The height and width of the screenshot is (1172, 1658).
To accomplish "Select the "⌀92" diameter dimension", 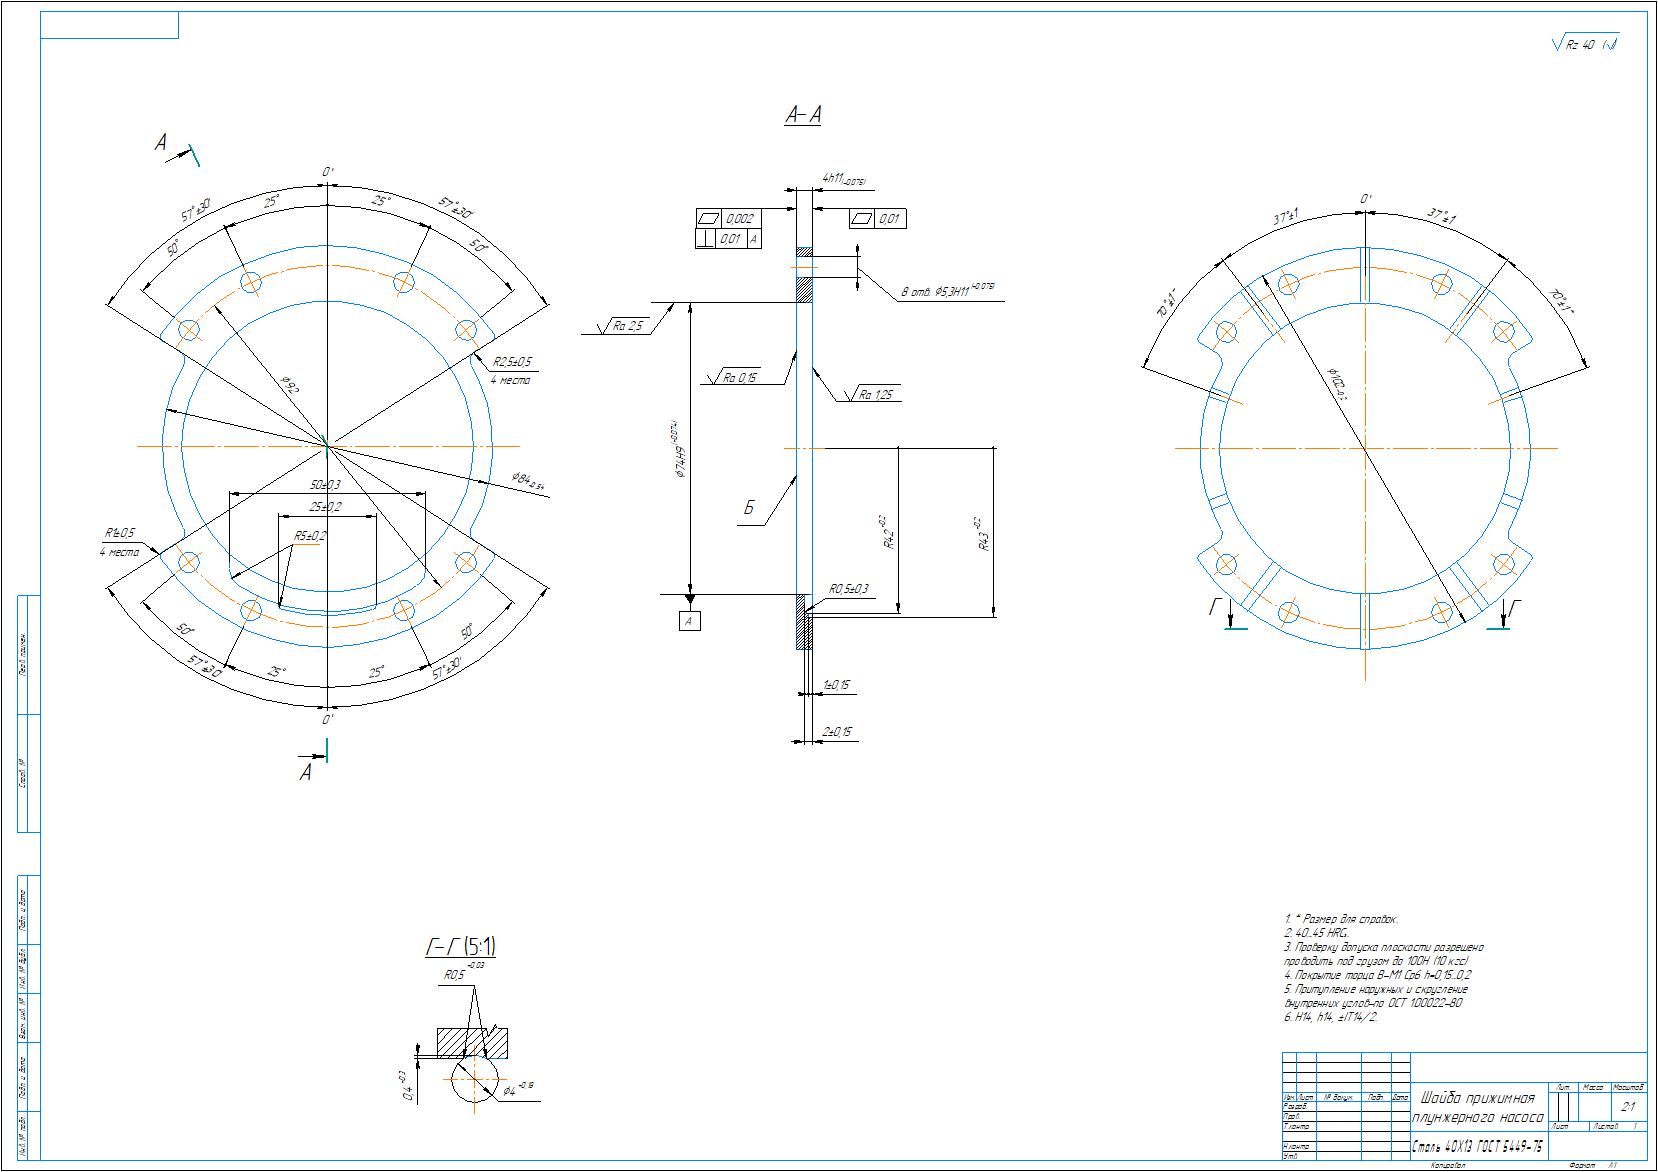I will point(289,385).
